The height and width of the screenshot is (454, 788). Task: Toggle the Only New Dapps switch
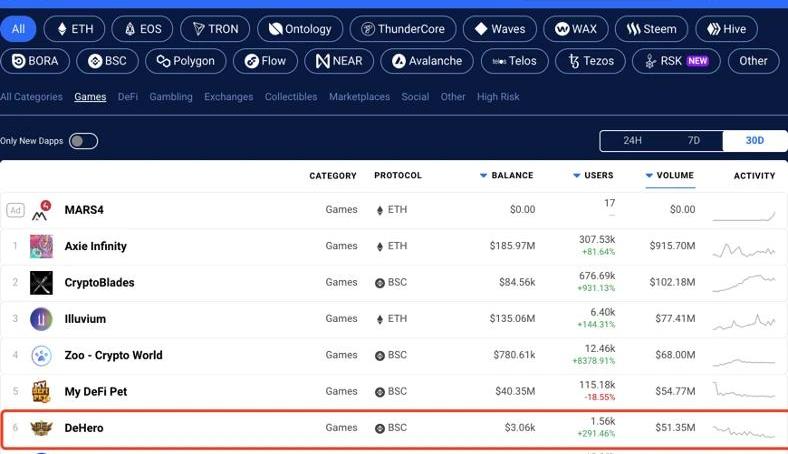(x=83, y=141)
